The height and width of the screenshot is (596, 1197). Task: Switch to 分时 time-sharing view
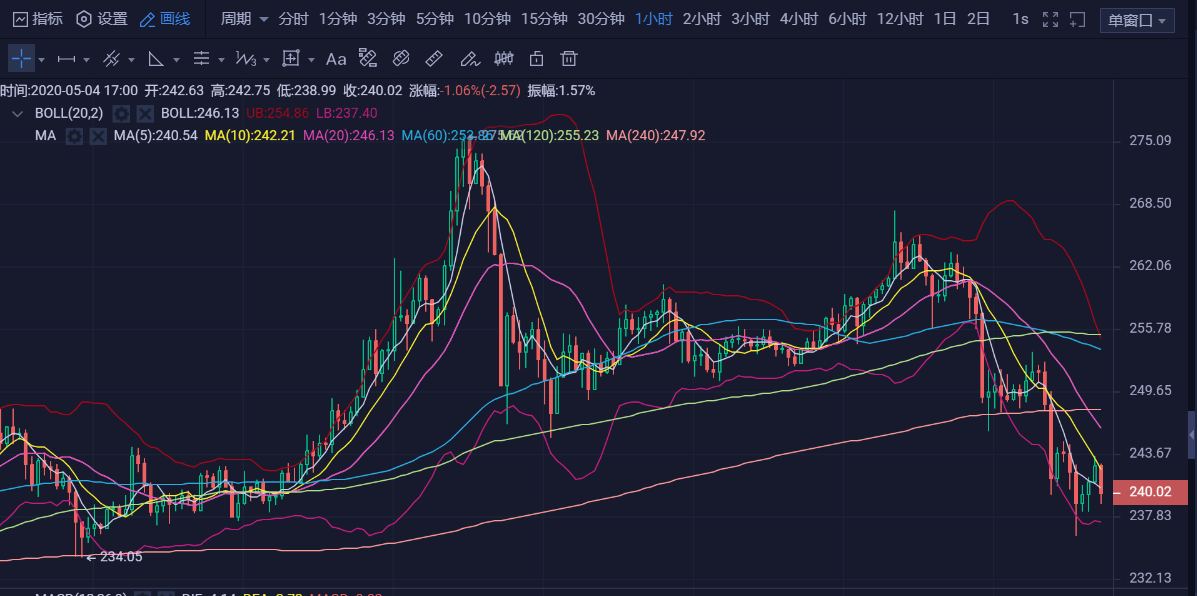tap(294, 19)
